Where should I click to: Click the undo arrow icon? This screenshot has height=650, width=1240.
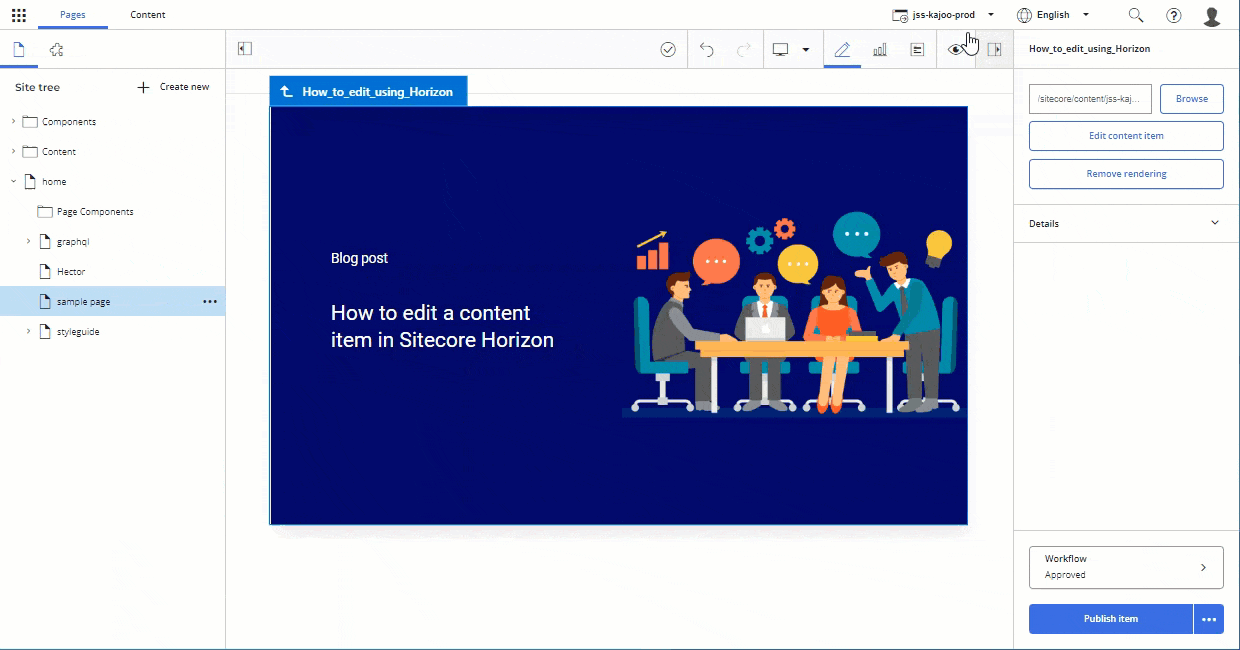point(707,49)
